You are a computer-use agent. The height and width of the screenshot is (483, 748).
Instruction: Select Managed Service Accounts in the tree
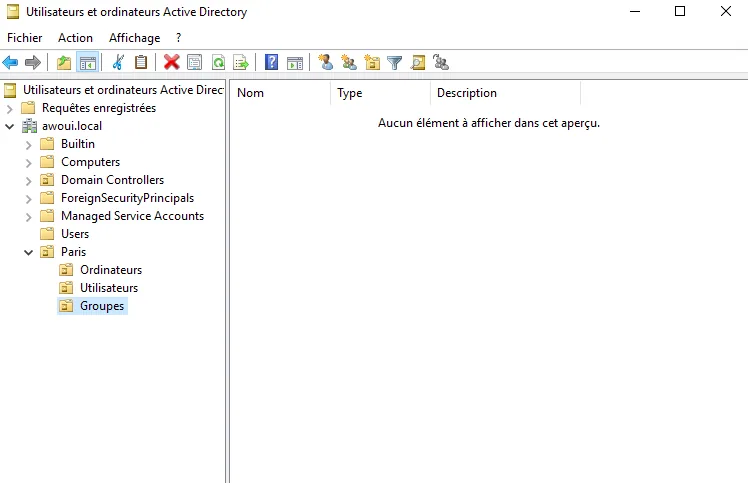[132, 216]
